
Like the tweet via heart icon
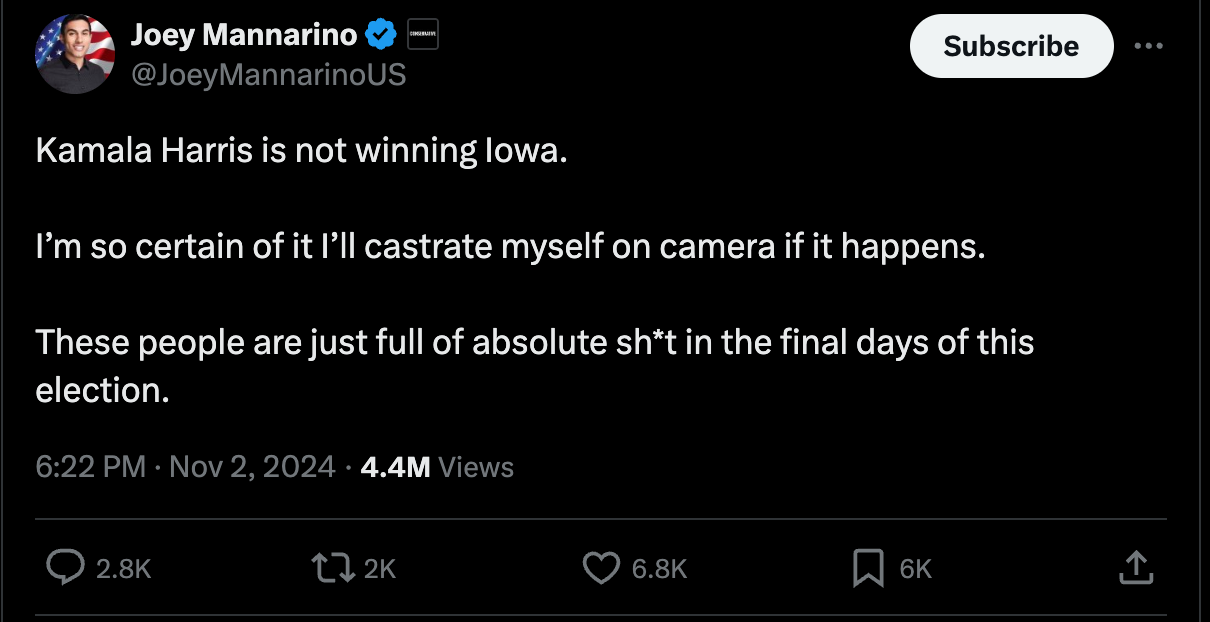click(x=600, y=568)
